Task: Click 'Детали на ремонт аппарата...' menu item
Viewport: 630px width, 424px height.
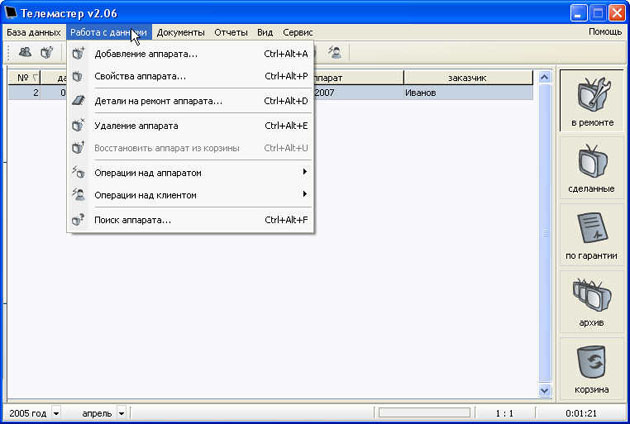Action: click(x=158, y=101)
